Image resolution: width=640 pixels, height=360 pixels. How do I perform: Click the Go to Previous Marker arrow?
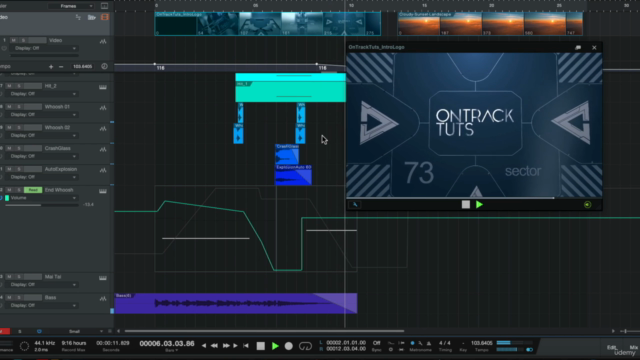pos(204,346)
